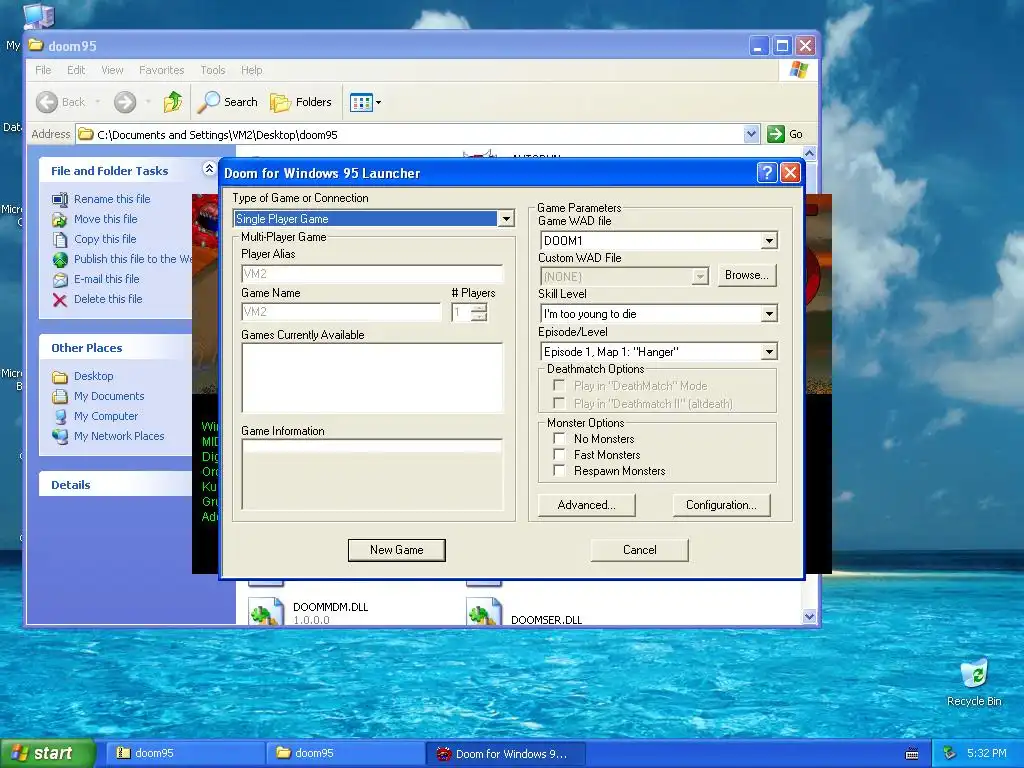Click the system tray clock
1024x768 pixels.
[986, 754]
